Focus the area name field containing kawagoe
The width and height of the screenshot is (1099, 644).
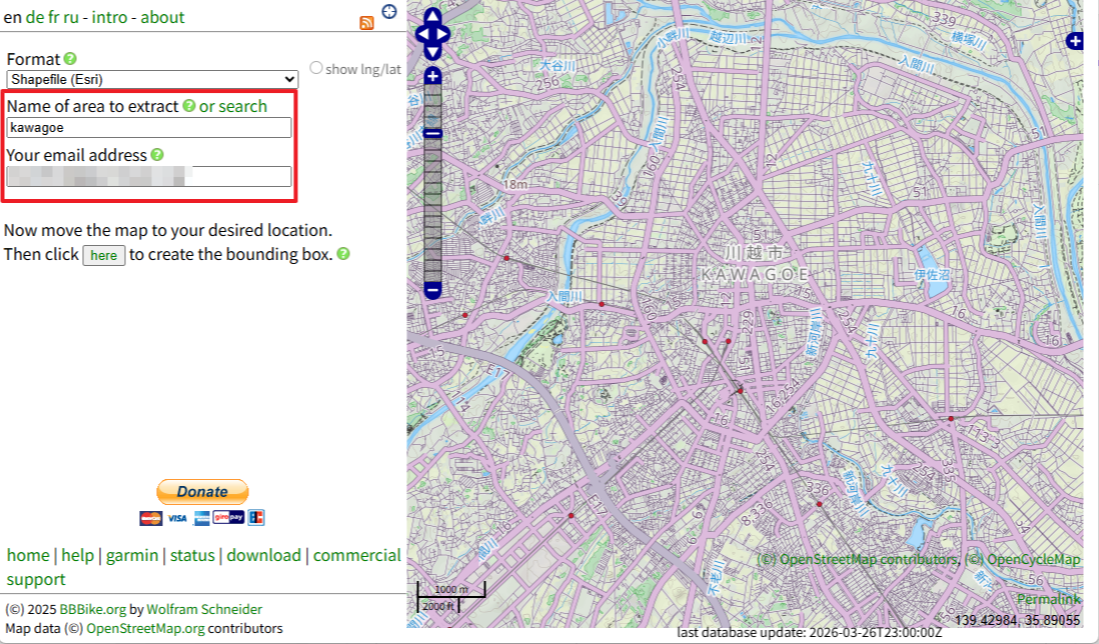tap(149, 127)
